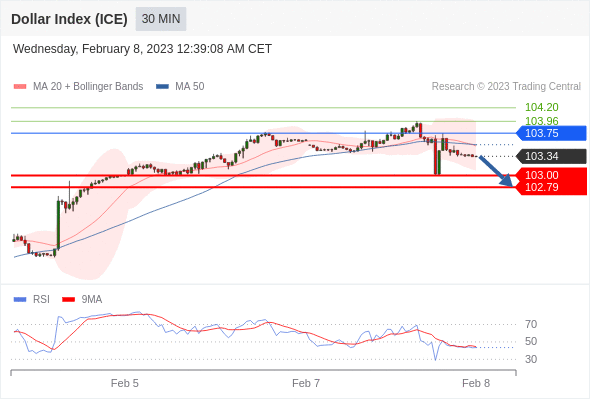590x400 pixels.
Task: Click the green 103.96 resistance label
Action: coord(541,121)
